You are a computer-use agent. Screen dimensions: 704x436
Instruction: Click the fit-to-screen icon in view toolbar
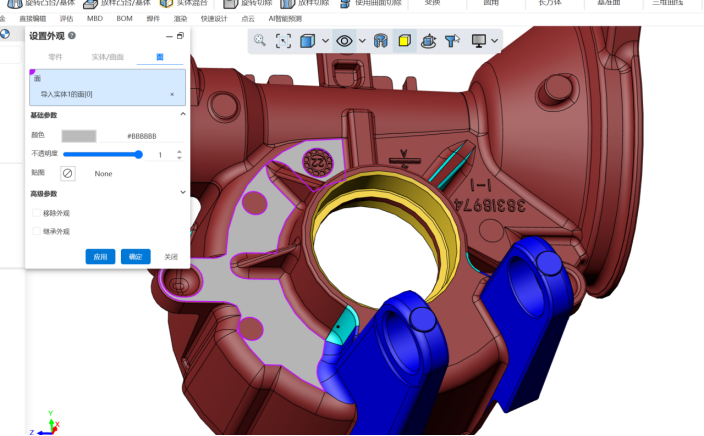283,41
